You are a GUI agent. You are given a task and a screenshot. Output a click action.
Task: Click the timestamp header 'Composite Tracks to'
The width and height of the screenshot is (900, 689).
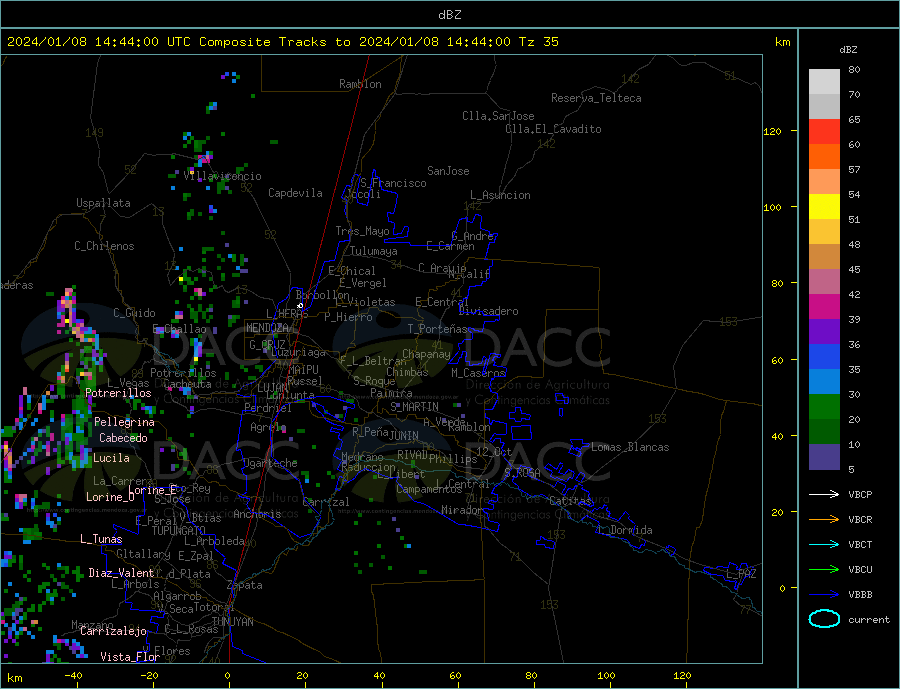pyautogui.click(x=275, y=42)
